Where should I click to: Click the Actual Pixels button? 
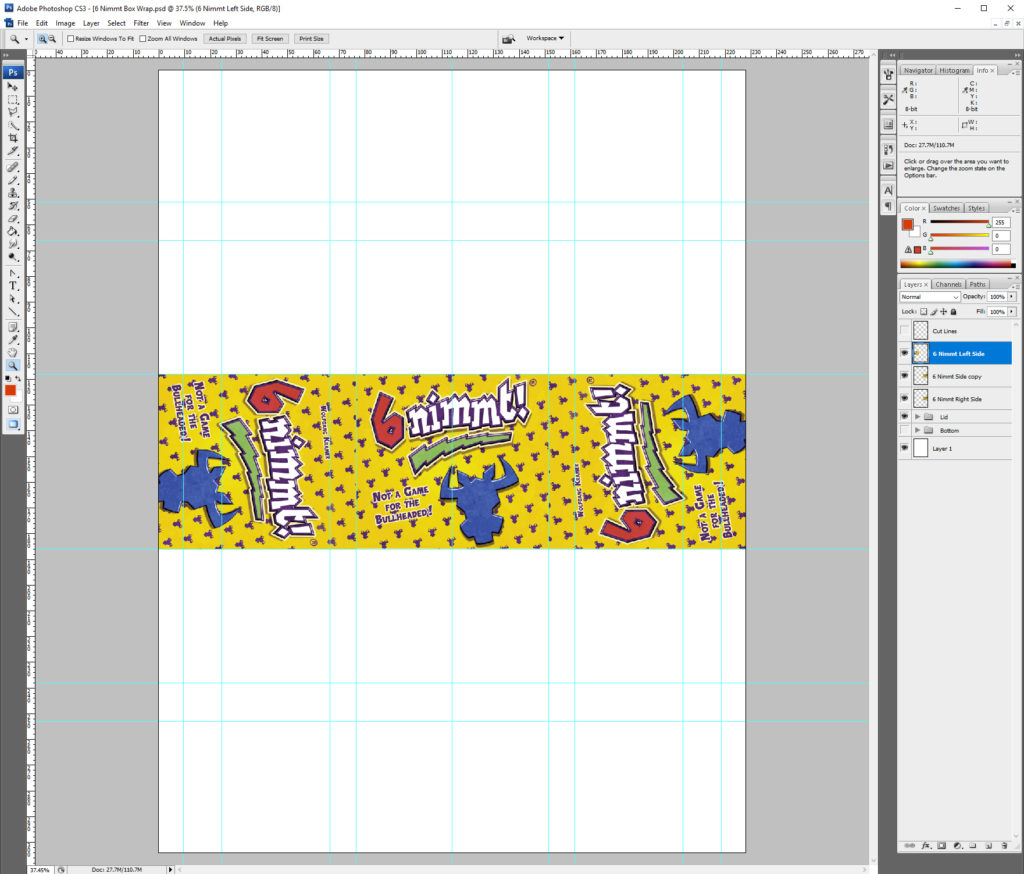point(224,38)
